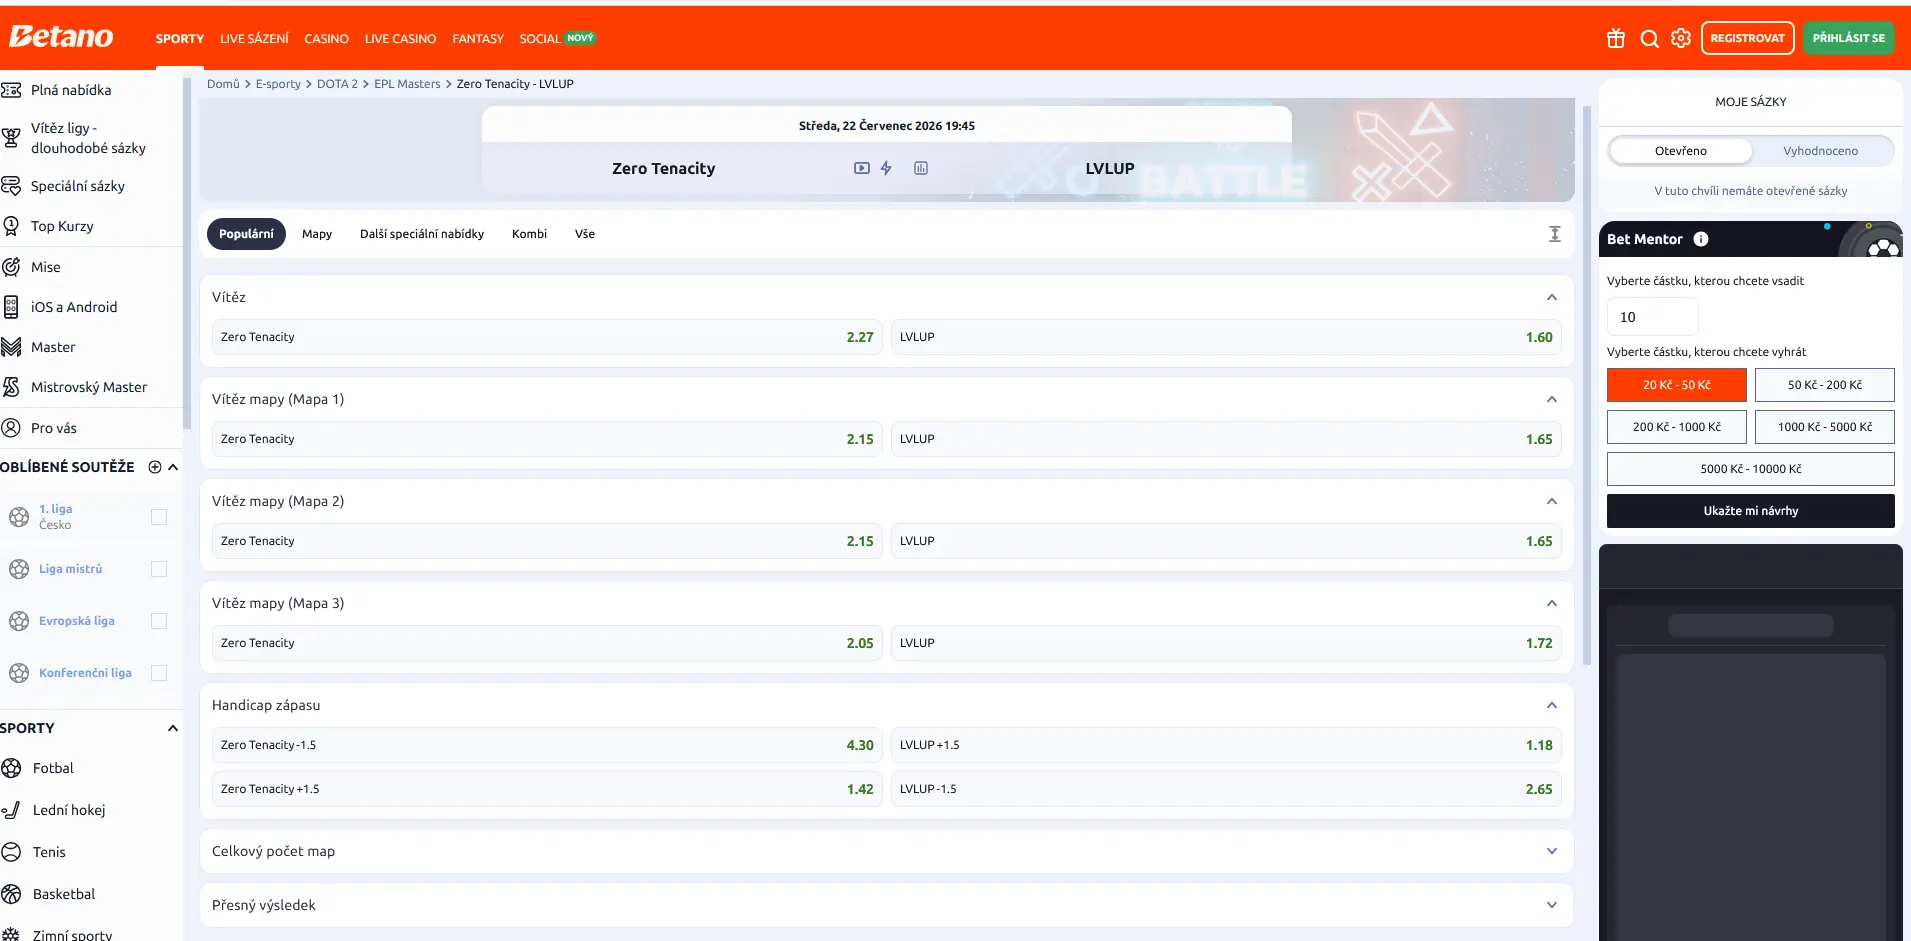Select the 50 Kč - 200 Kč range
Viewport: 1911px width, 941px height.
(x=1825, y=385)
